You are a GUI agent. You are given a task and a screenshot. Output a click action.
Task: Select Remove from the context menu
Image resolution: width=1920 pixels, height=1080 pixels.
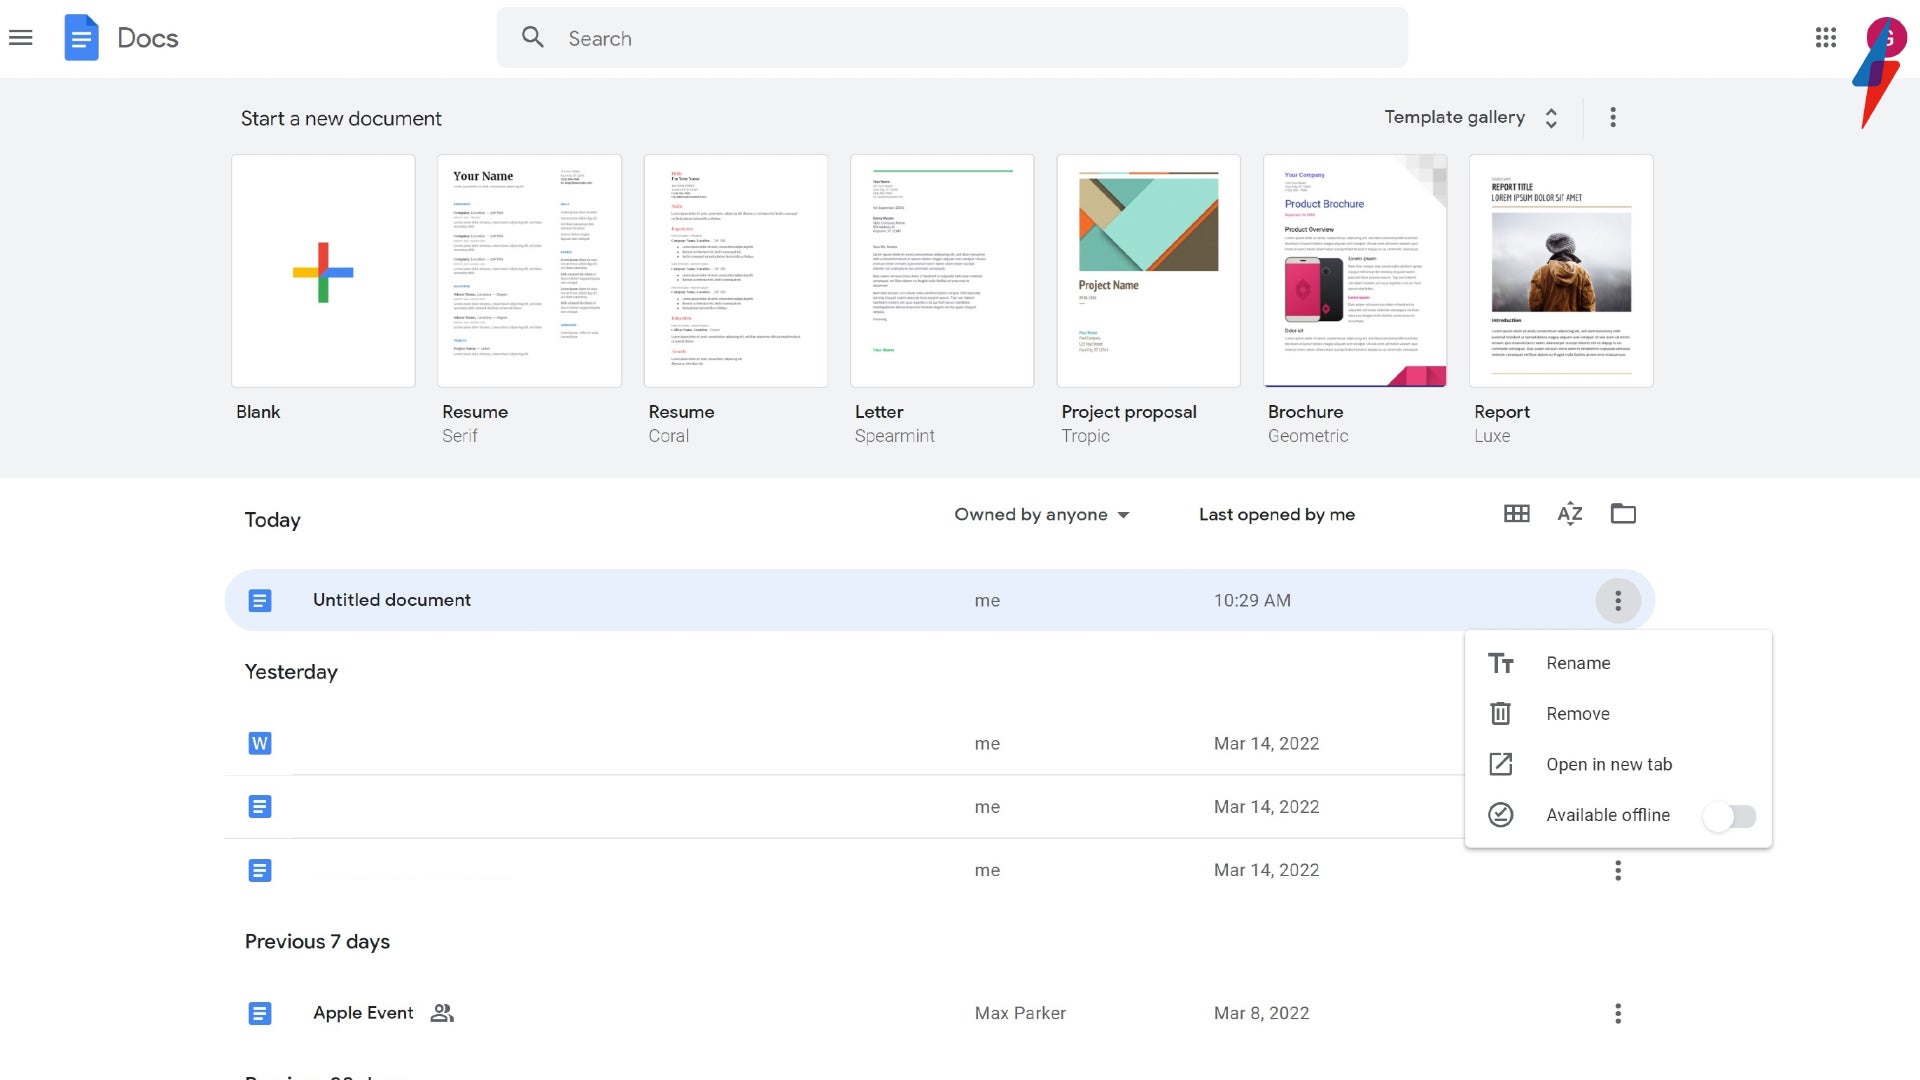tap(1618, 714)
